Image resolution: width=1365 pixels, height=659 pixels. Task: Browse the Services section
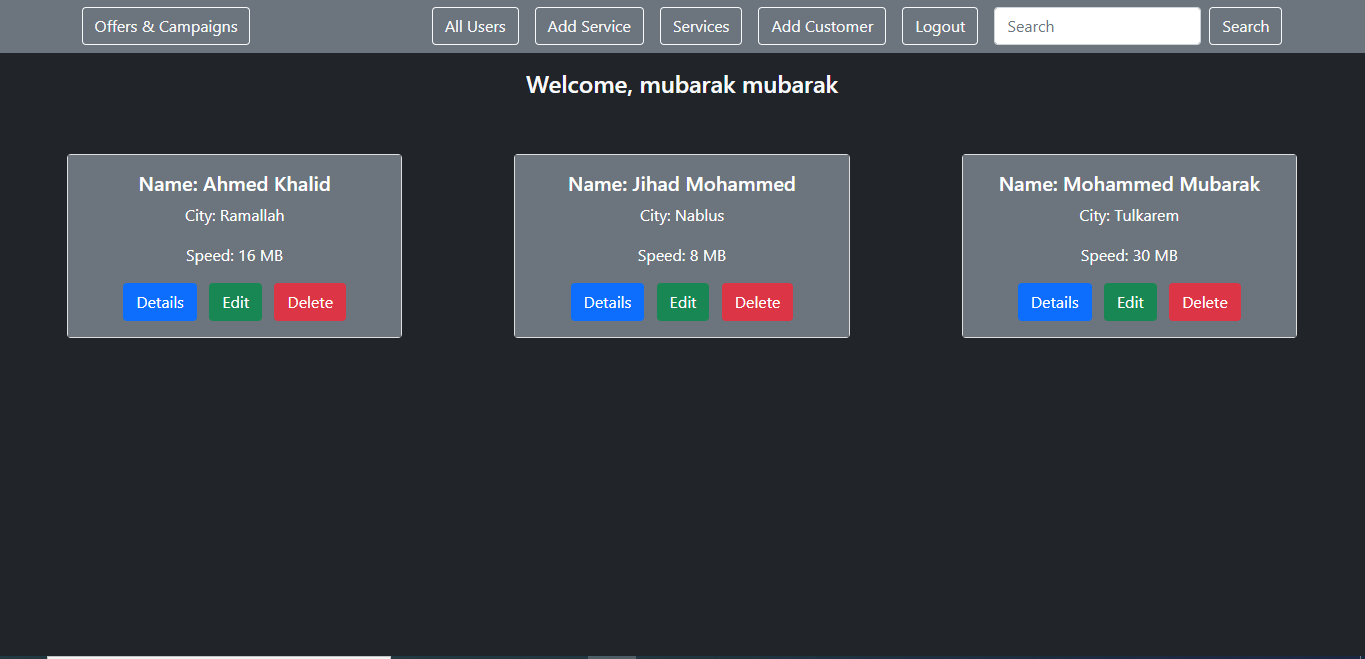pyautogui.click(x=700, y=26)
